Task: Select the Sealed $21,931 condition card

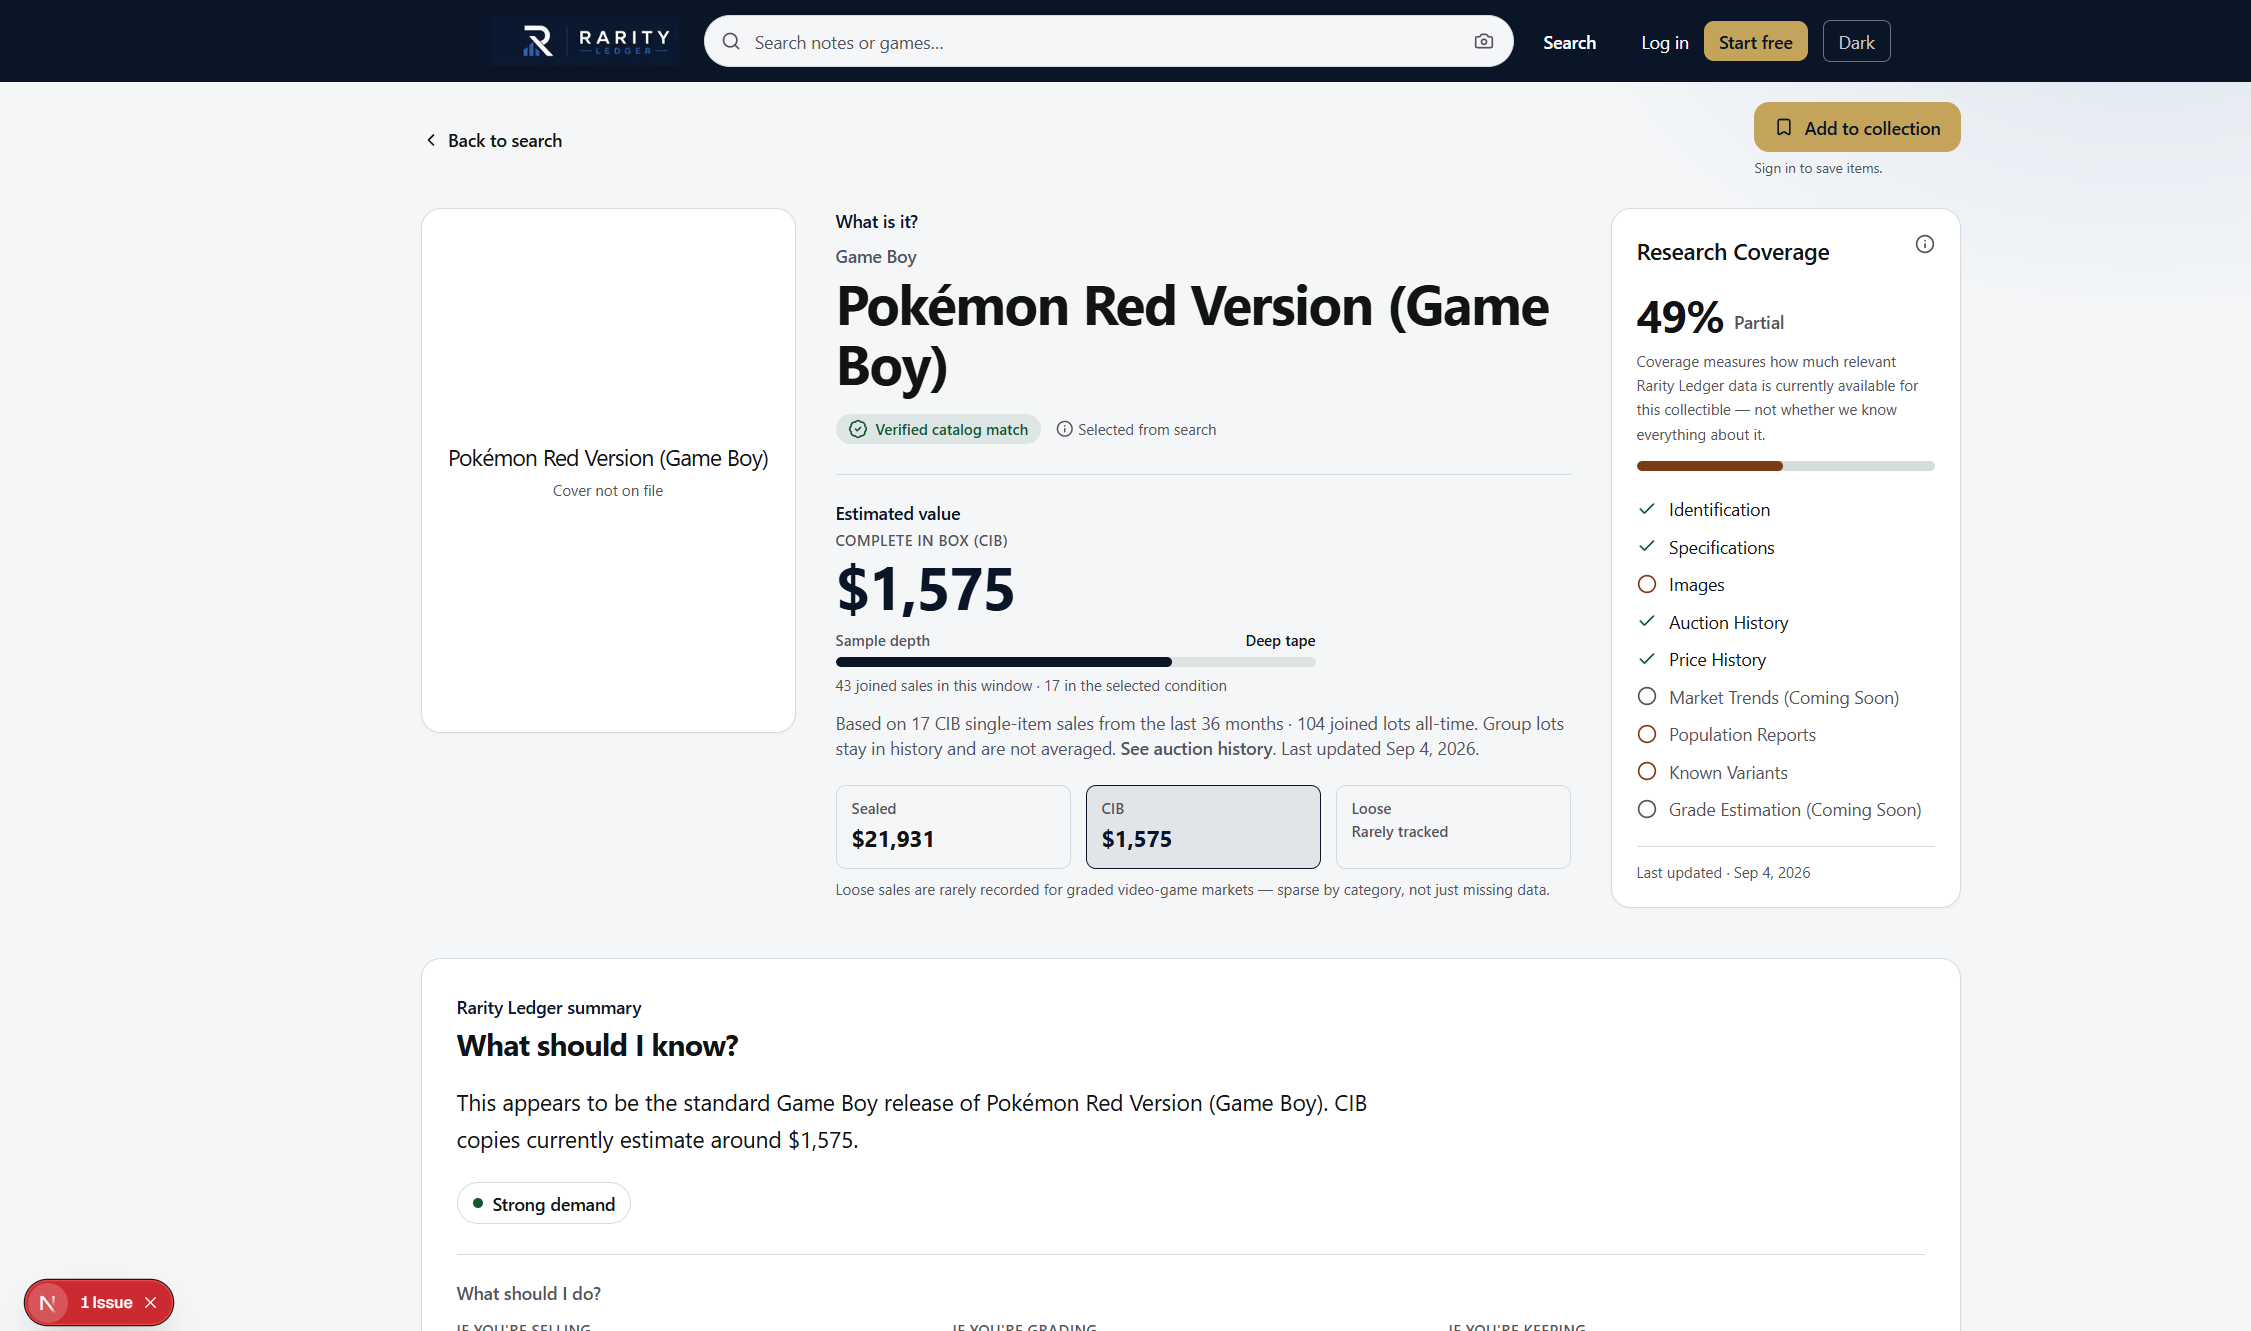Action: (x=953, y=827)
